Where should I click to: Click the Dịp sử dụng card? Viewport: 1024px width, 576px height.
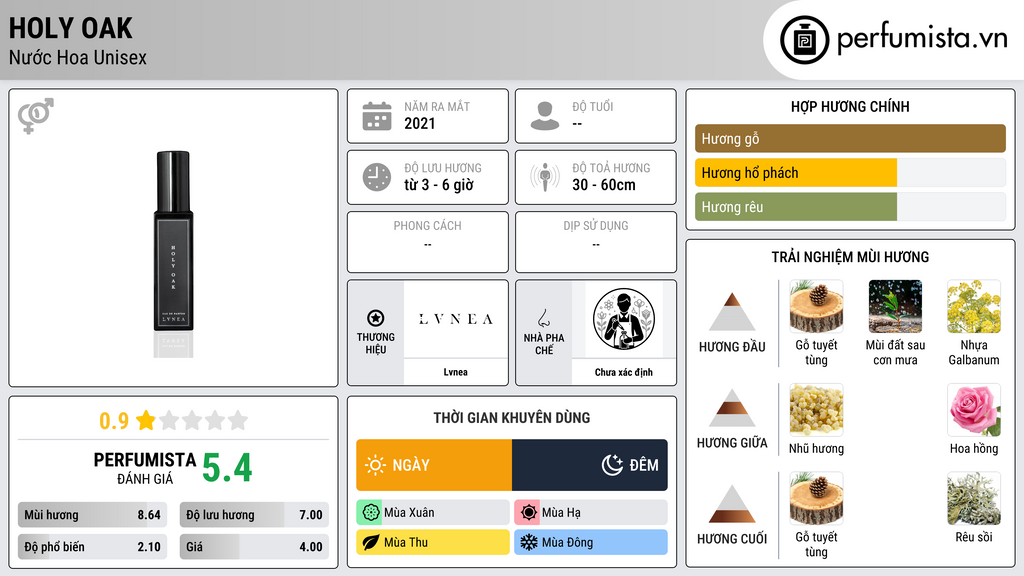(x=596, y=242)
